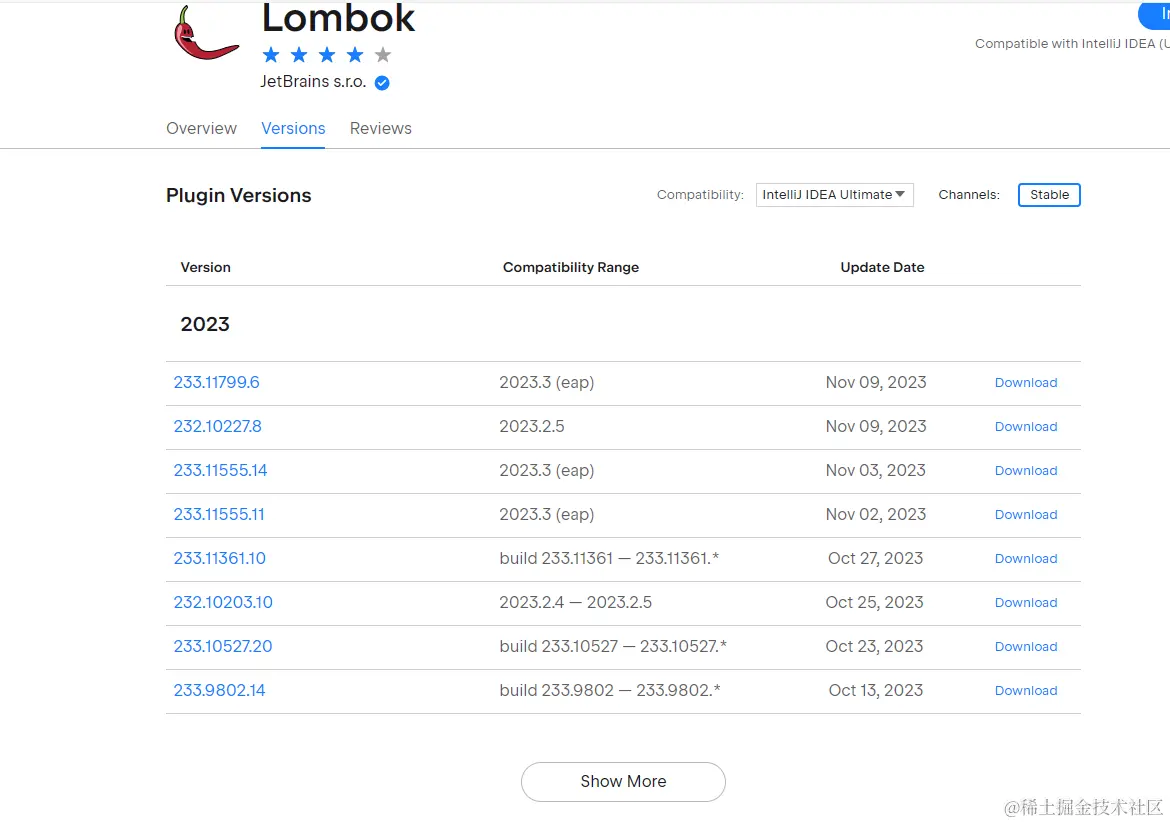The height and width of the screenshot is (824, 1170).
Task: Click the 2023.2.5 compatibility cell
Action: pos(532,426)
